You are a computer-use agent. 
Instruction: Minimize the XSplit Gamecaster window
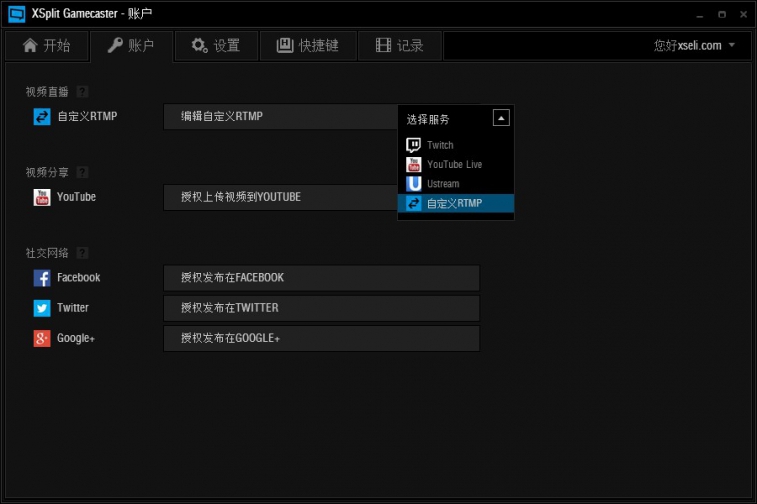[700, 15]
